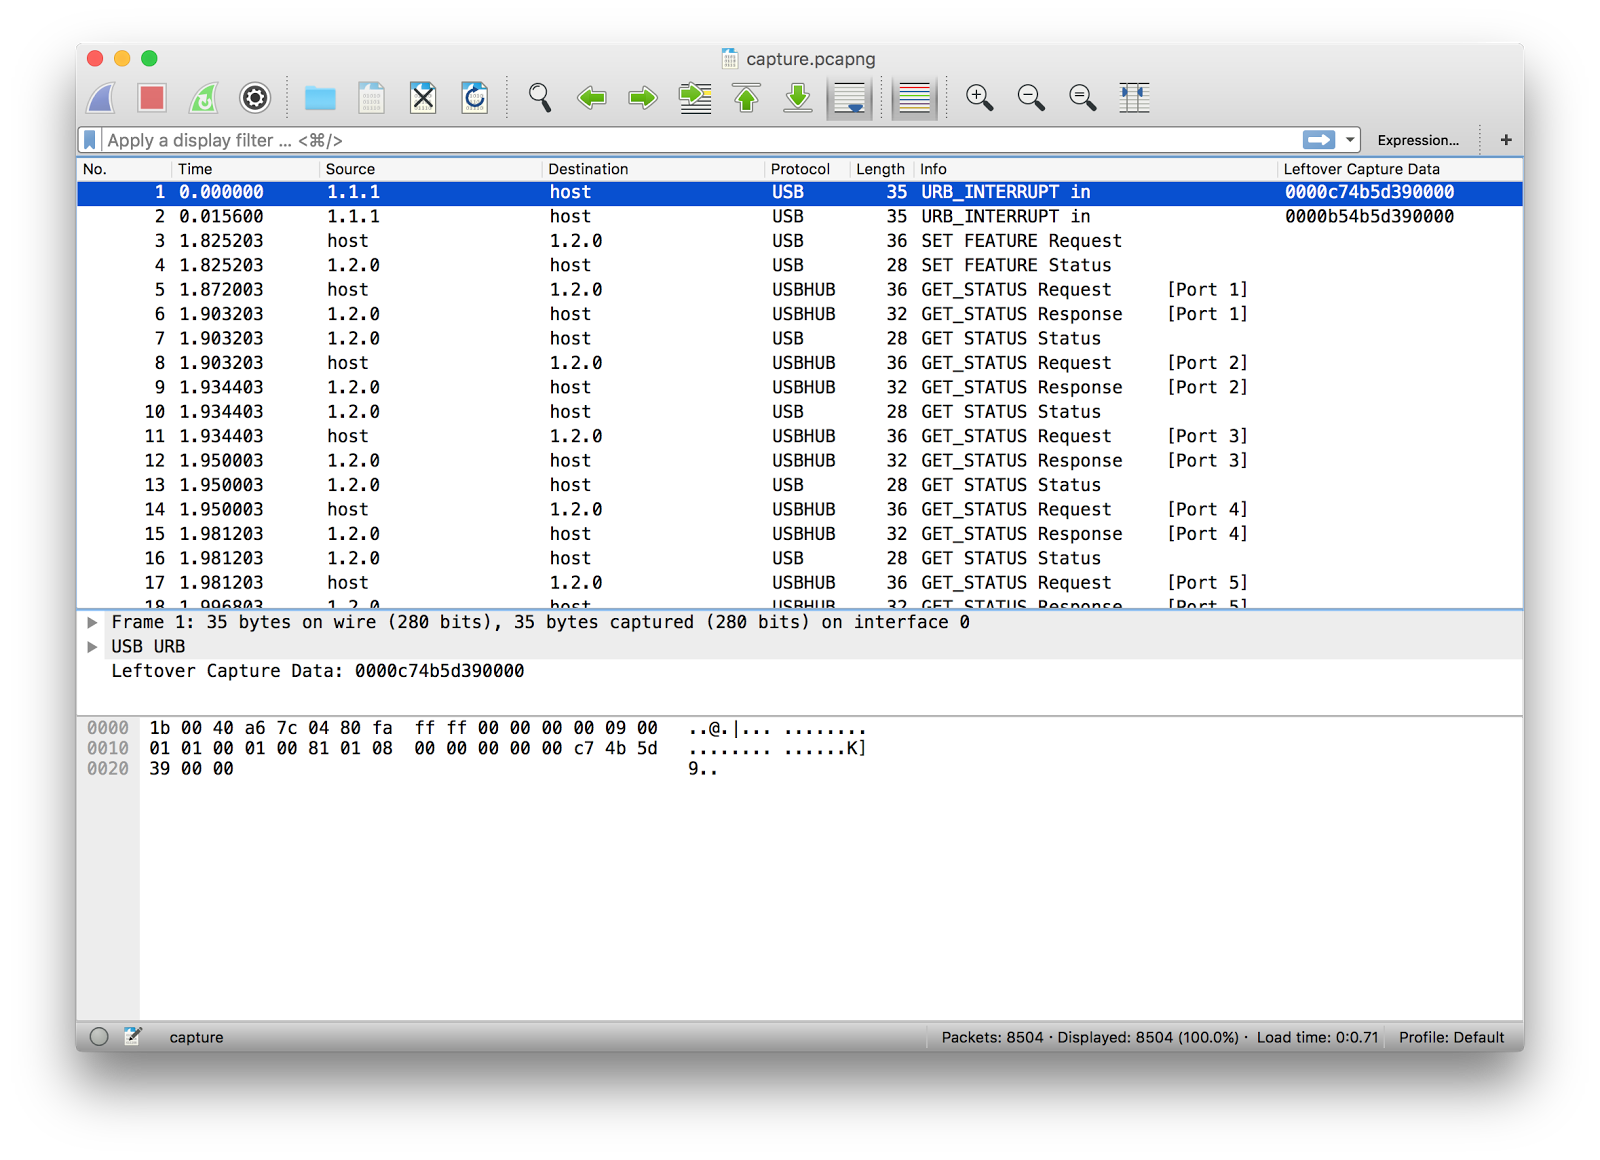This screenshot has width=1600, height=1160.
Task: Click the Profile: Default status bar entry
Action: click(1451, 1037)
